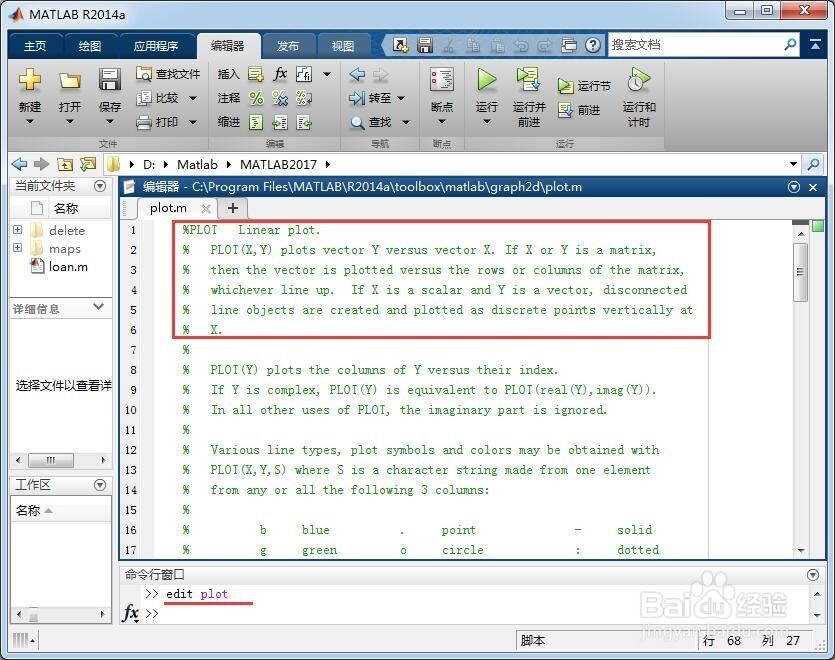Screen dimensions: 835x660
Task: Click the Breakpoints (断点) icon
Action: pyautogui.click(x=442, y=80)
